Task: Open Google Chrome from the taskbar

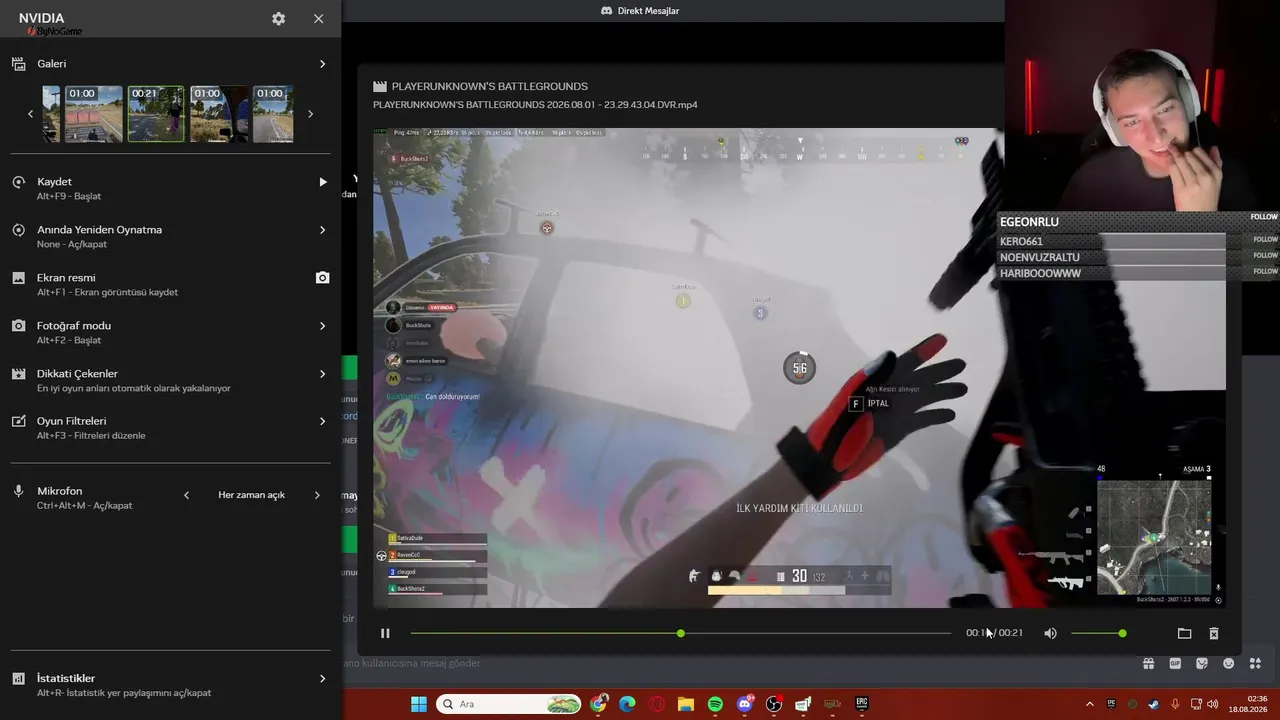Action: 598,704
